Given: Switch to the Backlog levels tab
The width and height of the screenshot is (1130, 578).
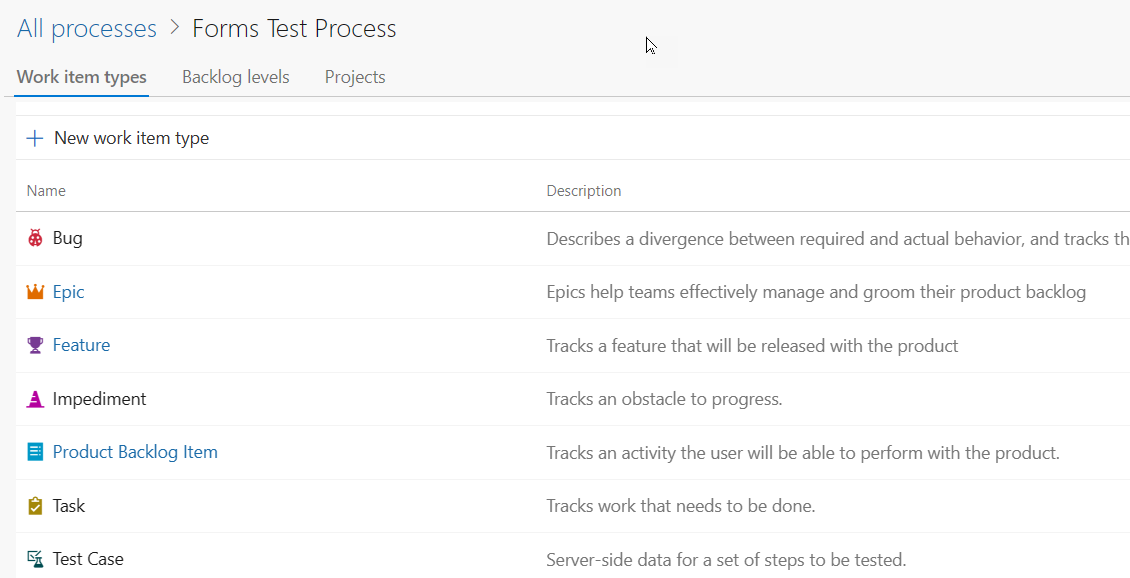Looking at the screenshot, I should click(x=235, y=77).
